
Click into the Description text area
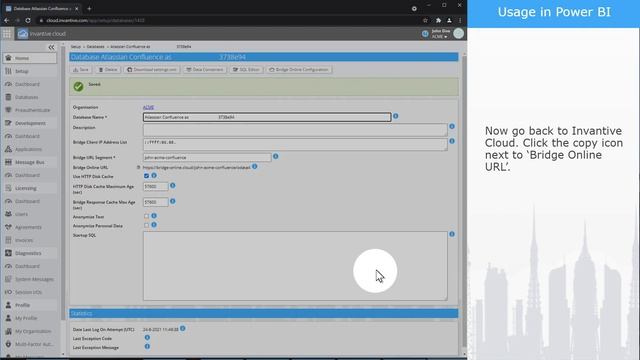tap(295, 130)
